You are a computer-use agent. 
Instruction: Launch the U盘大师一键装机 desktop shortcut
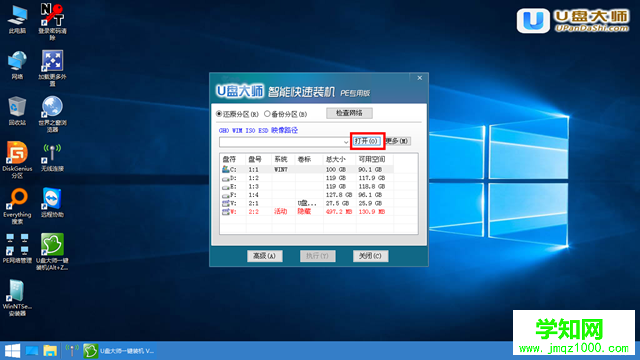pos(52,252)
